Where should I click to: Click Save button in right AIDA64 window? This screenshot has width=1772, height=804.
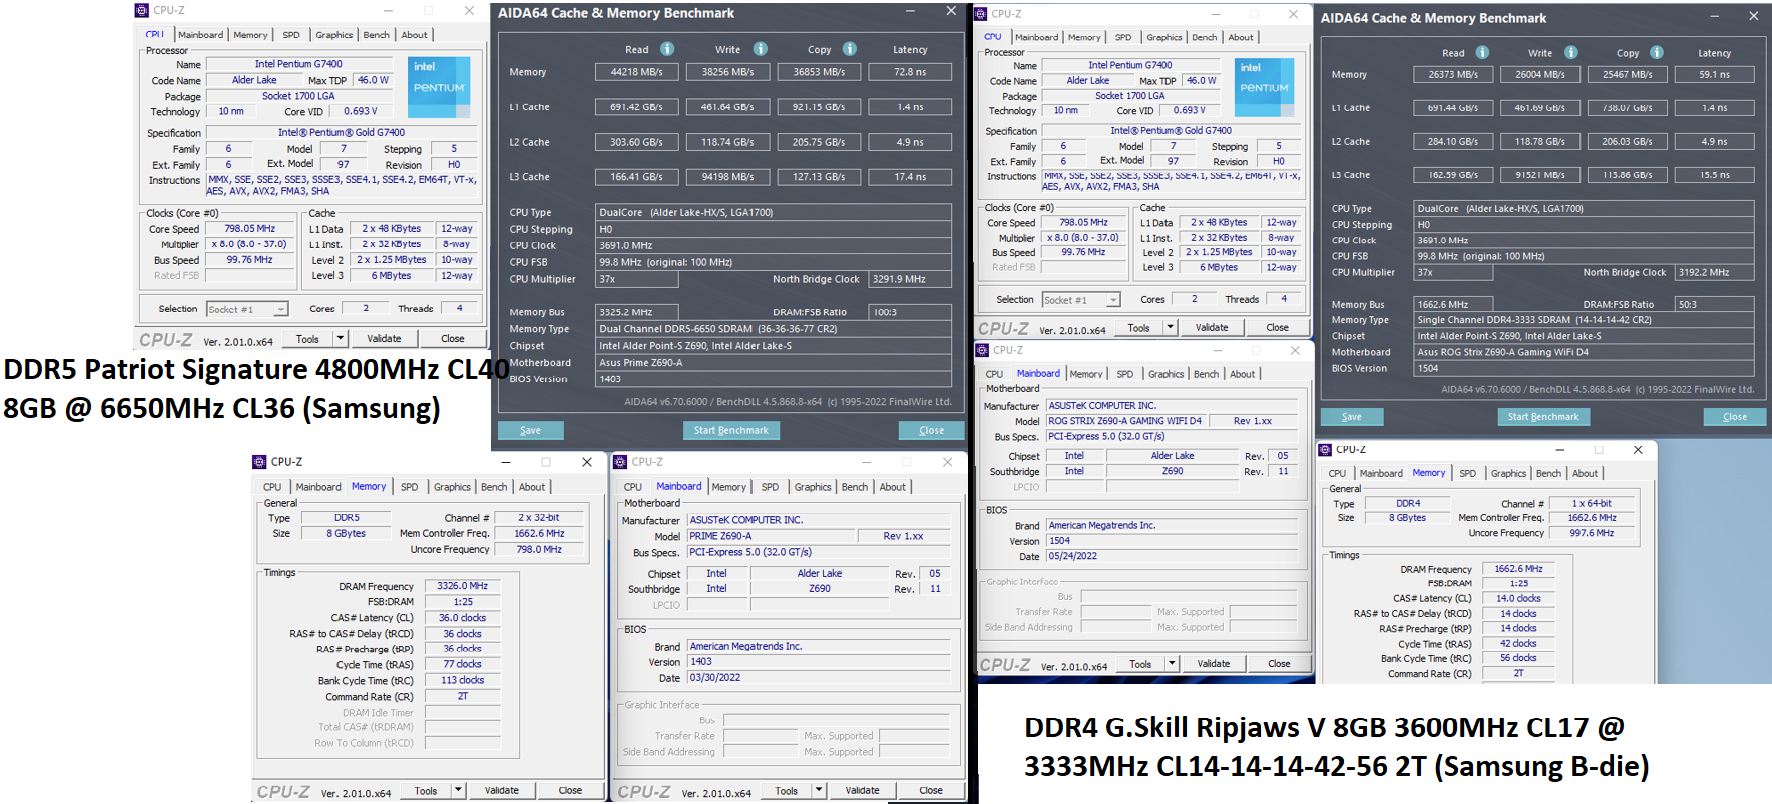coord(1351,417)
